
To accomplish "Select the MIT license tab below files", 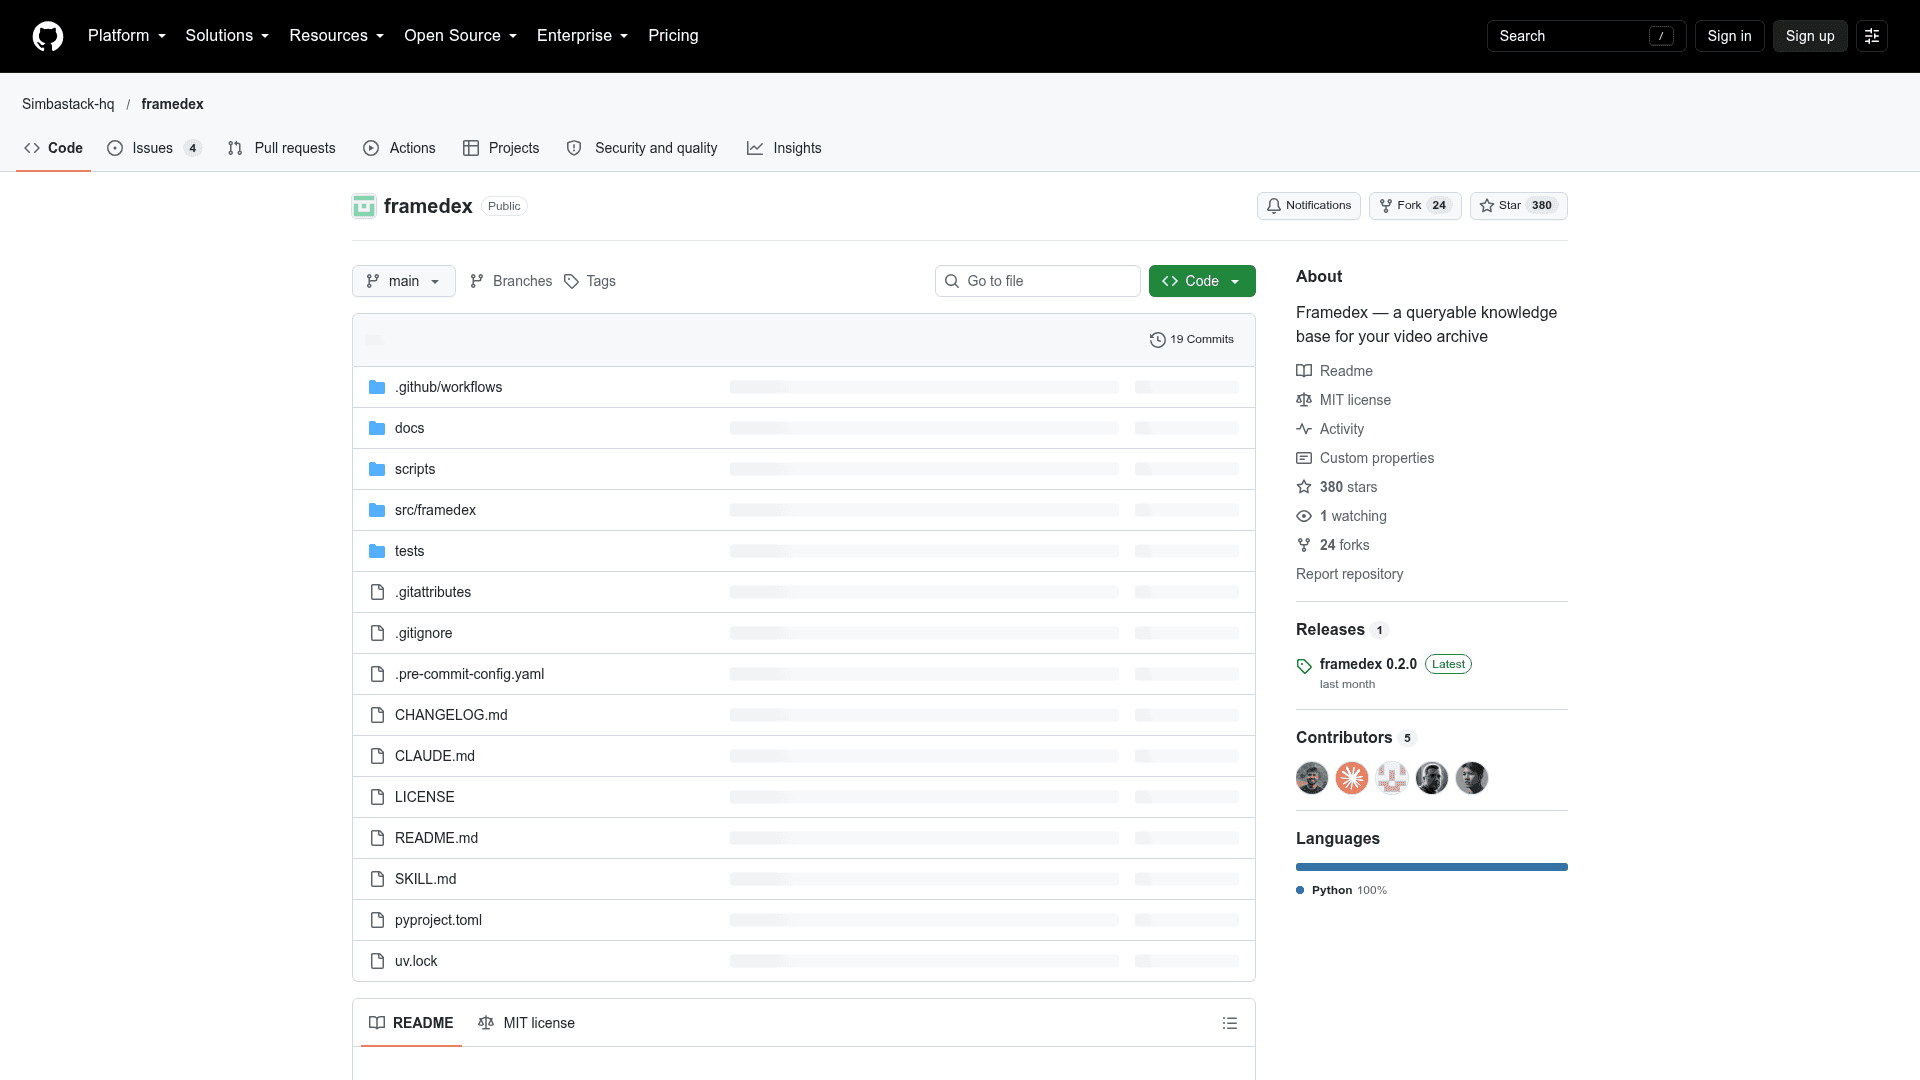I will tap(527, 1023).
